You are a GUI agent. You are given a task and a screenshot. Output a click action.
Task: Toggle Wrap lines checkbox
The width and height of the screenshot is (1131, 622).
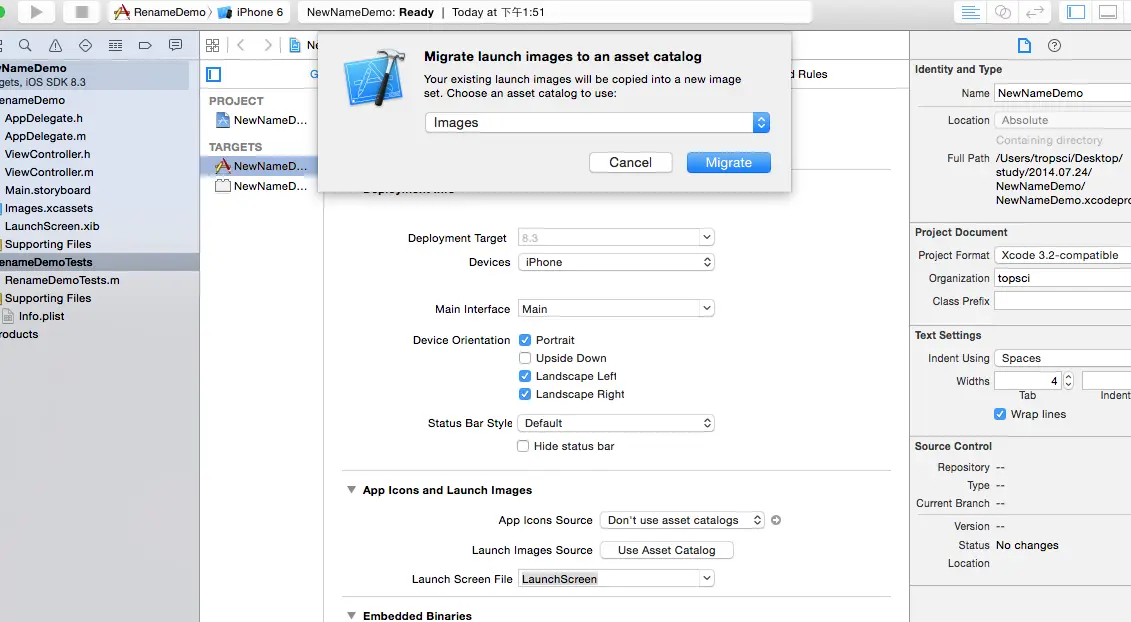pyautogui.click(x=1000, y=414)
